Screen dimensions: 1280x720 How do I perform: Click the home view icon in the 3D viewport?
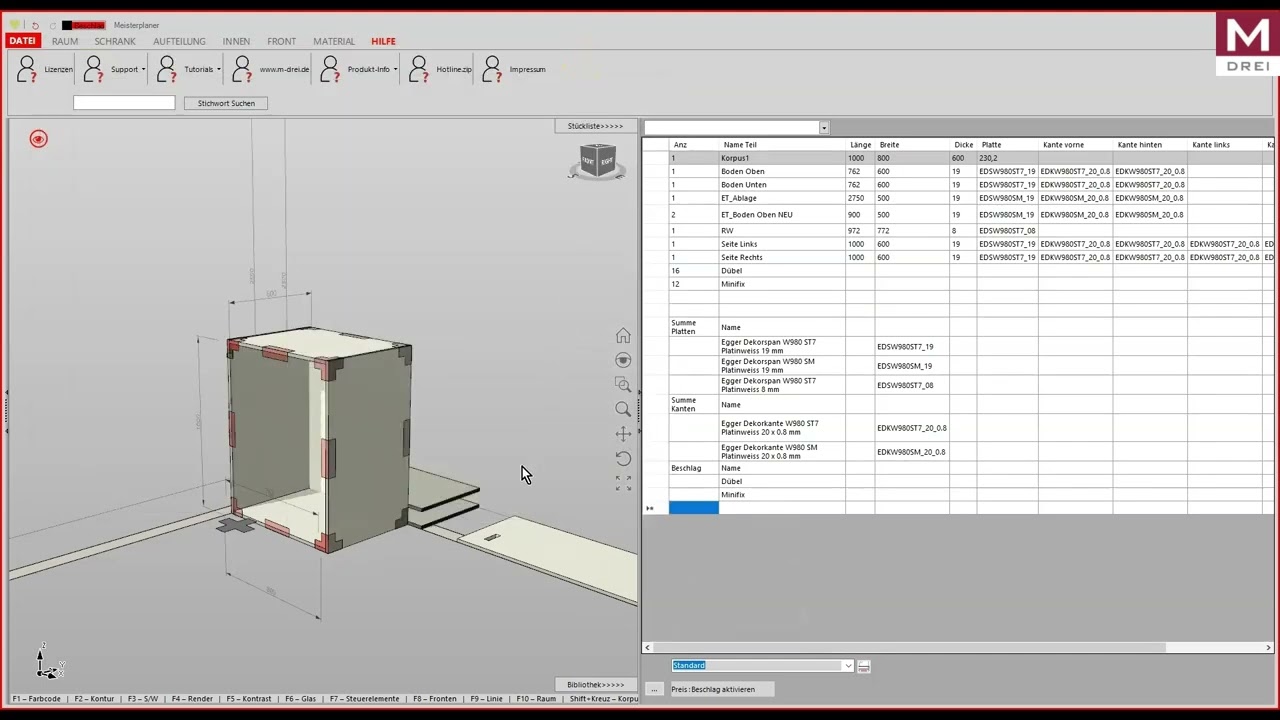tap(623, 336)
